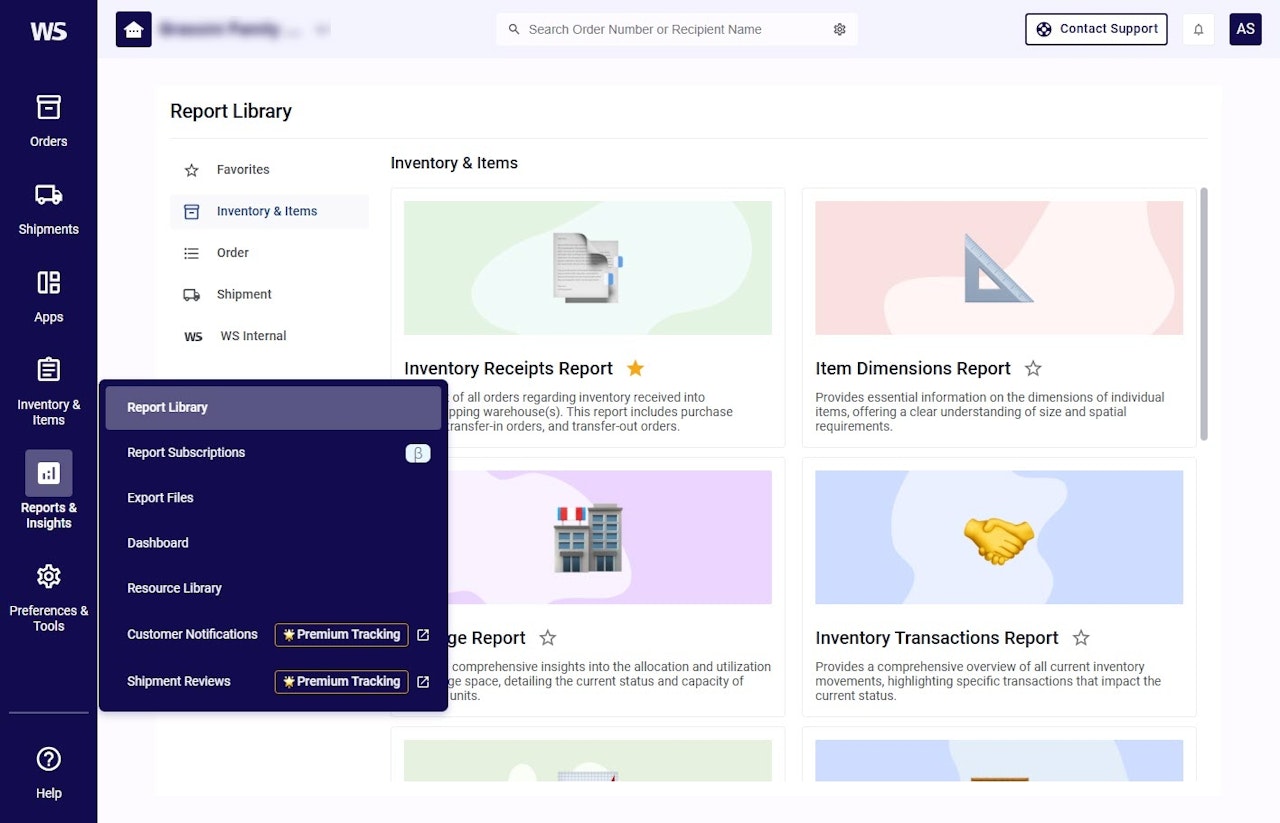Switch to the Order report category
1280x823 pixels.
269,253
